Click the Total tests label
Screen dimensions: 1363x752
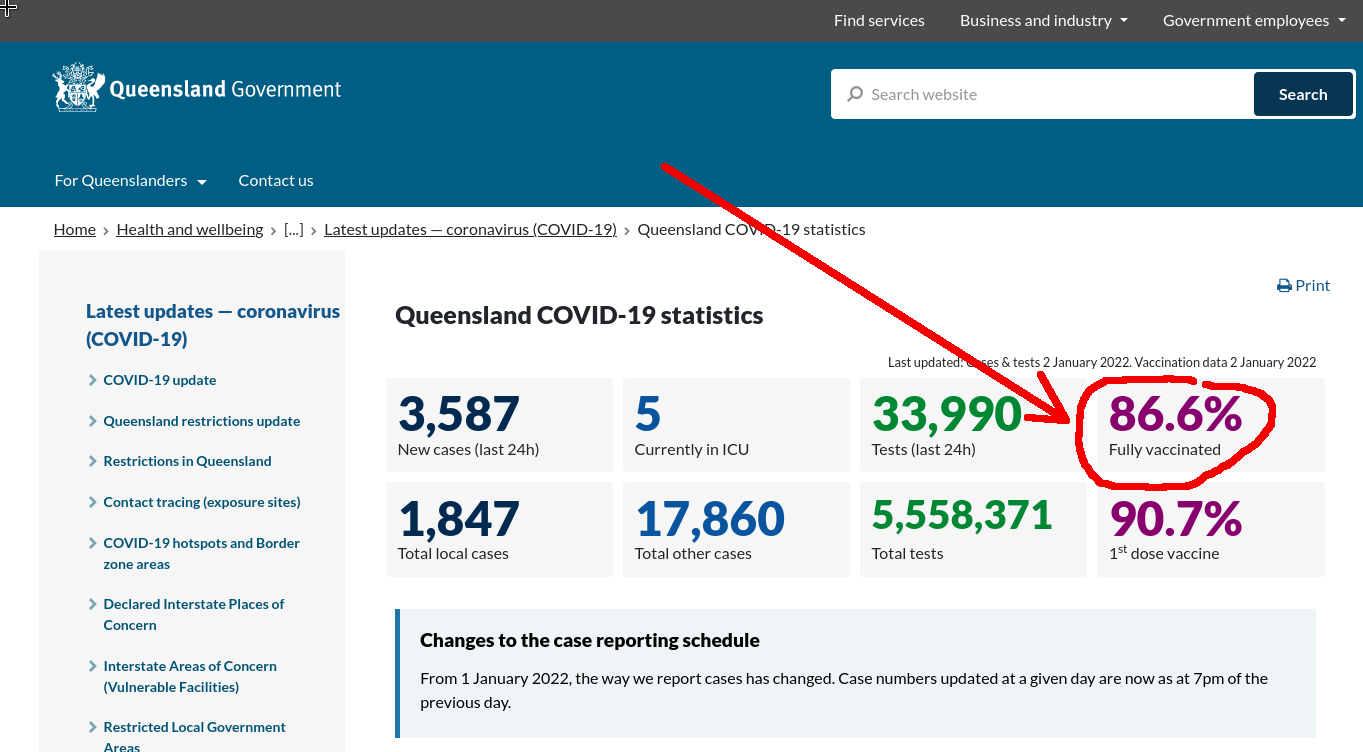(907, 554)
